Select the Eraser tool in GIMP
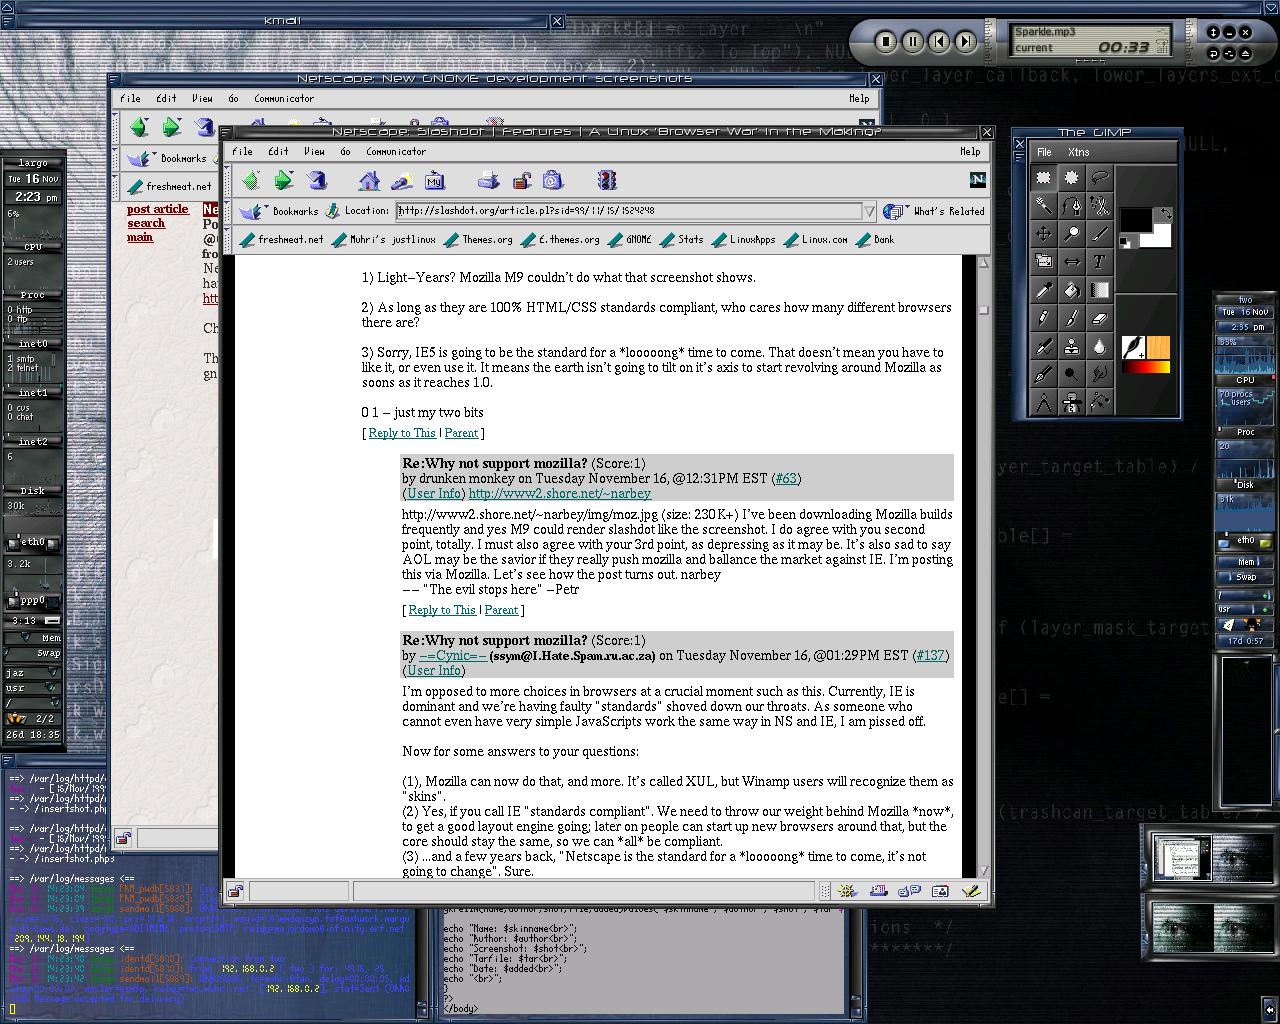1280x1024 pixels. tap(1099, 318)
